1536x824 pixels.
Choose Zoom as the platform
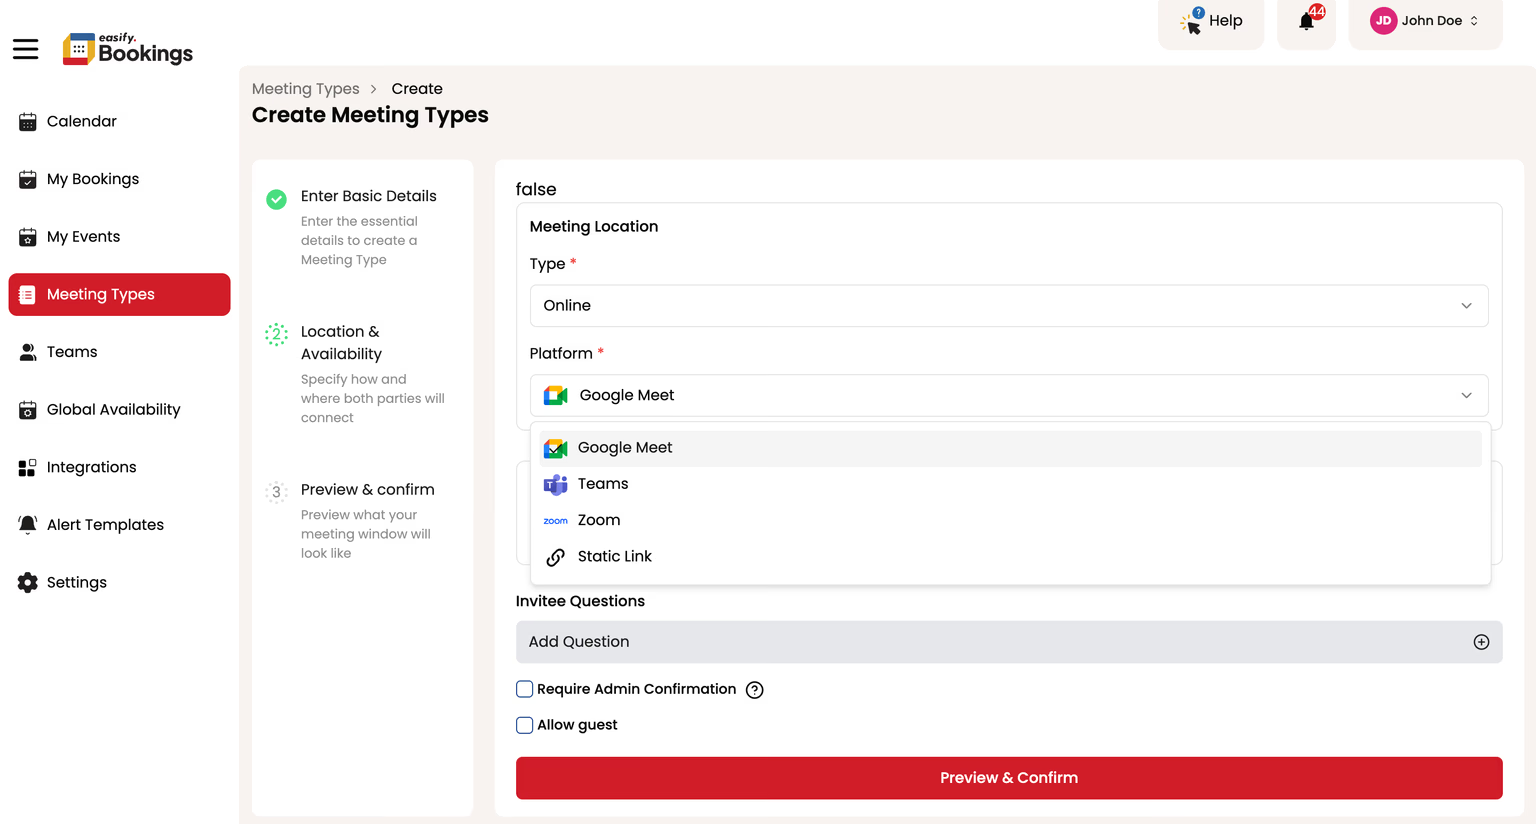(x=1010, y=521)
